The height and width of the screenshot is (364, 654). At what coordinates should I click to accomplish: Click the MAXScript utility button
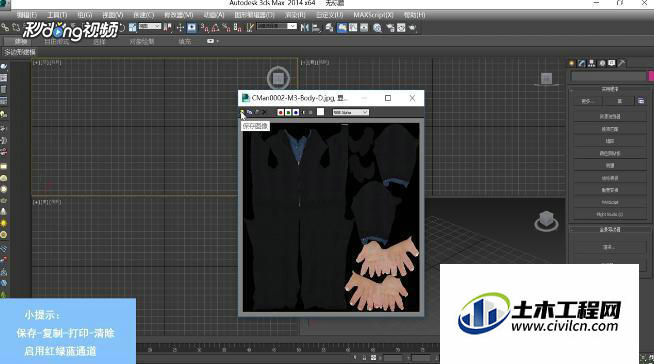click(x=610, y=202)
